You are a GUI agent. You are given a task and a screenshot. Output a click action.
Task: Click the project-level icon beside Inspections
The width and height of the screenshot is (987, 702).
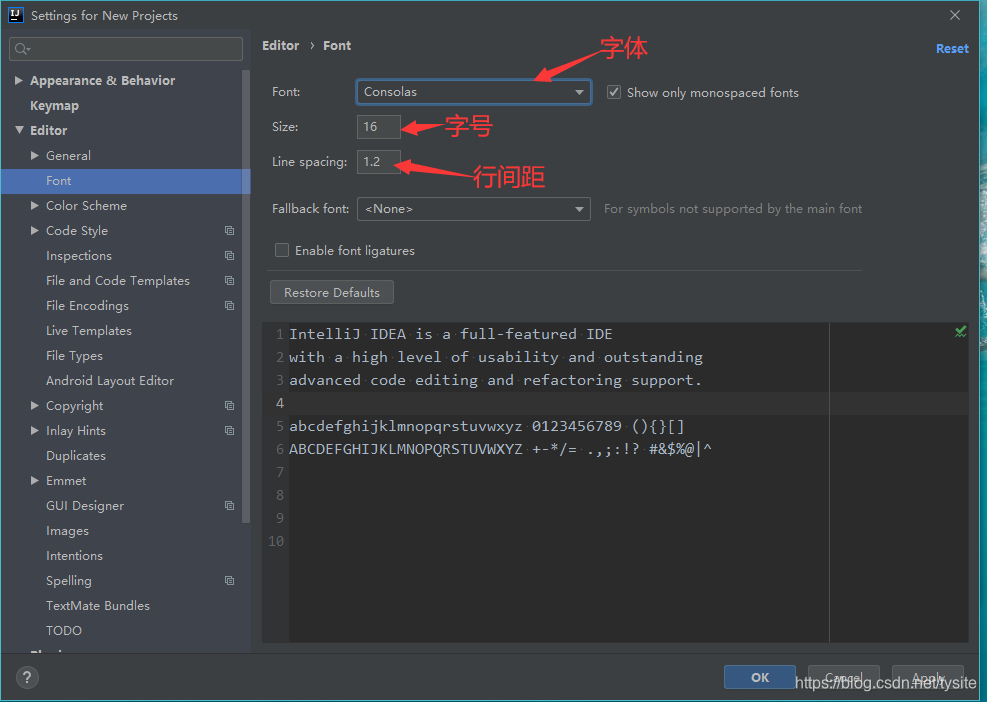pyautogui.click(x=230, y=256)
